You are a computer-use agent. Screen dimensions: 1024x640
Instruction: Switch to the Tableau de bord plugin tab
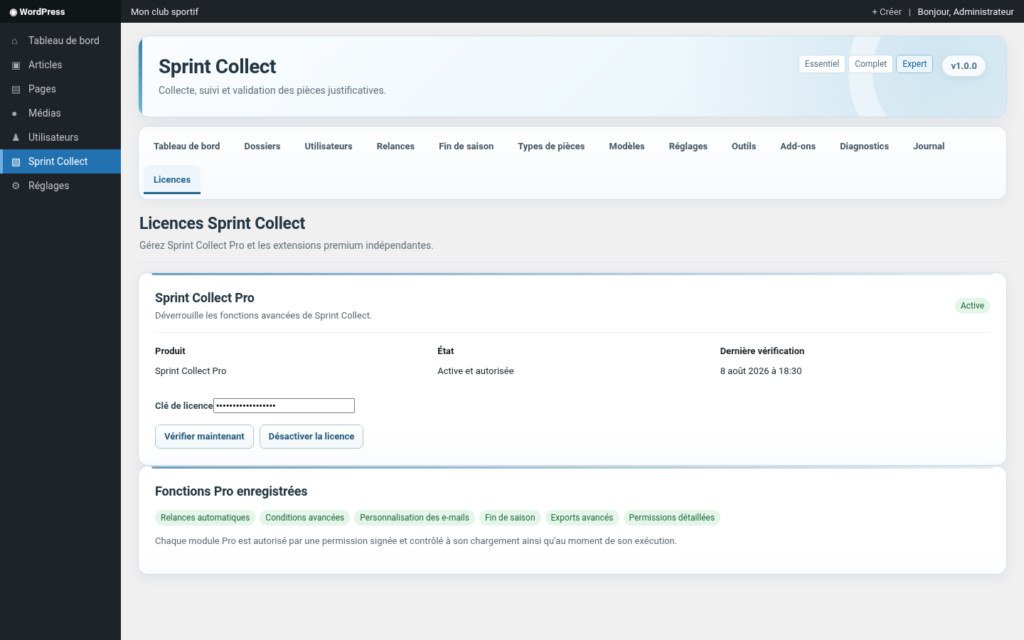pos(187,146)
